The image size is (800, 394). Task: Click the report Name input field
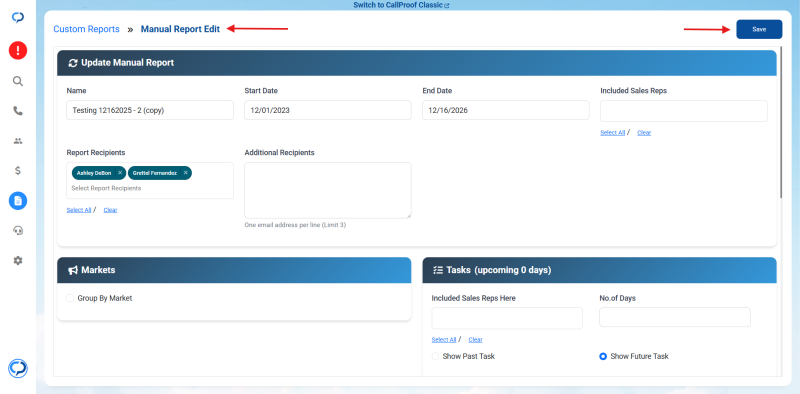150,110
